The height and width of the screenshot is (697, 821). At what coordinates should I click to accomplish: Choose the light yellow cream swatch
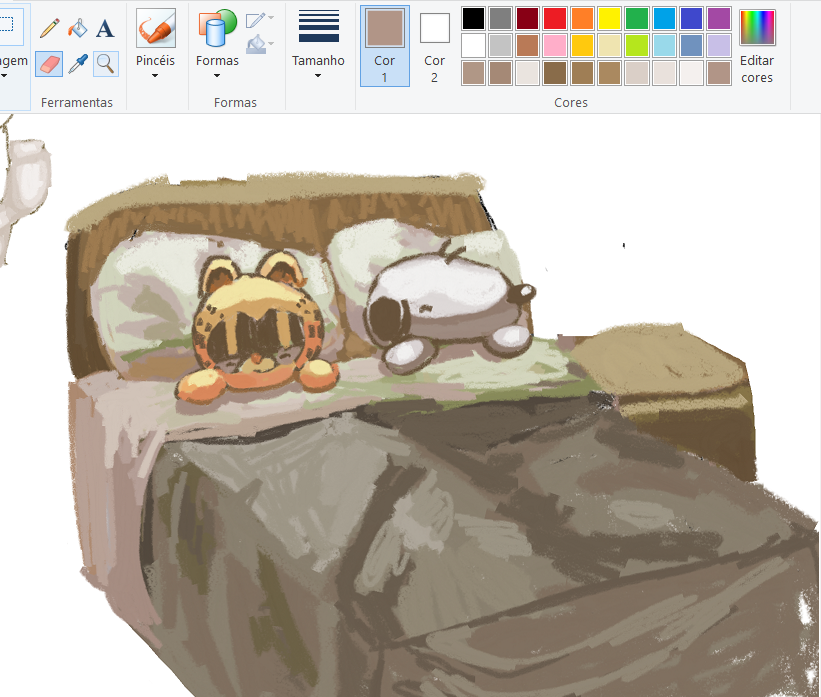[609, 46]
